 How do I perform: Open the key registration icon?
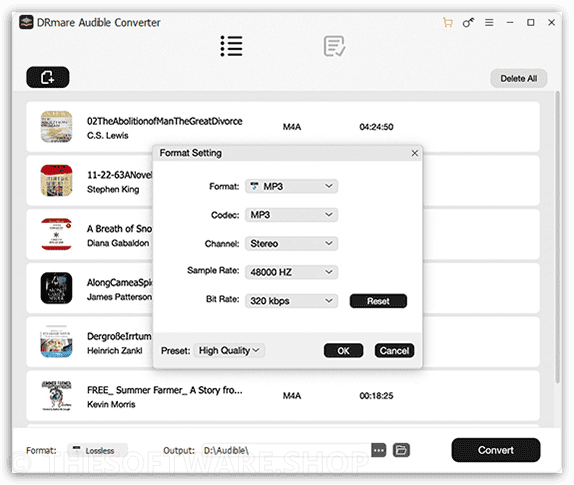pos(468,23)
